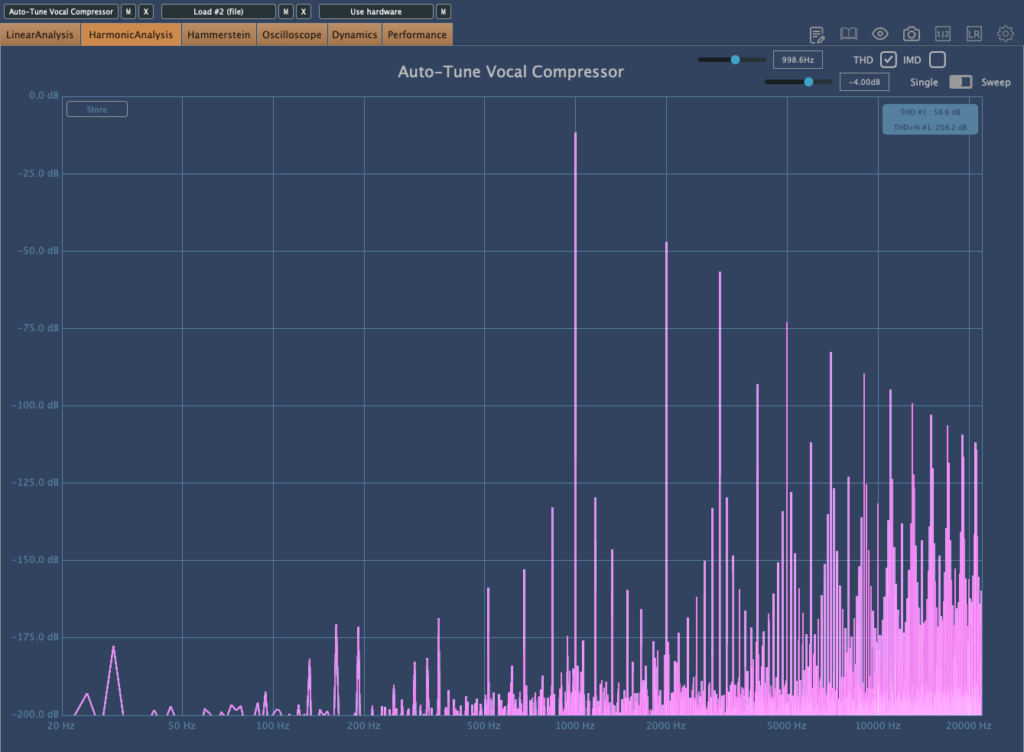Click the -150.0 dB axis label
The image size is (1024, 752).
tap(35, 560)
